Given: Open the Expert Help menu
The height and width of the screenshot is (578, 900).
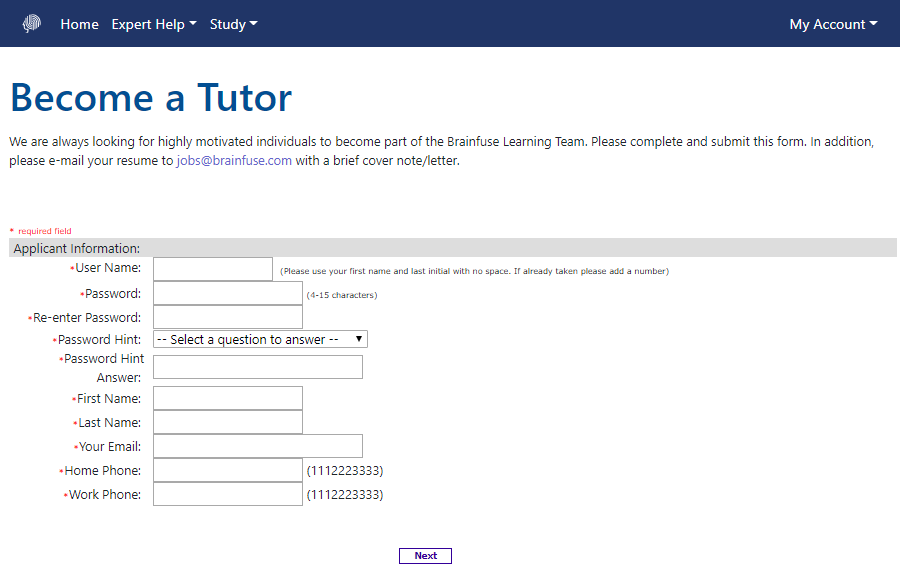Looking at the screenshot, I should click(x=154, y=24).
